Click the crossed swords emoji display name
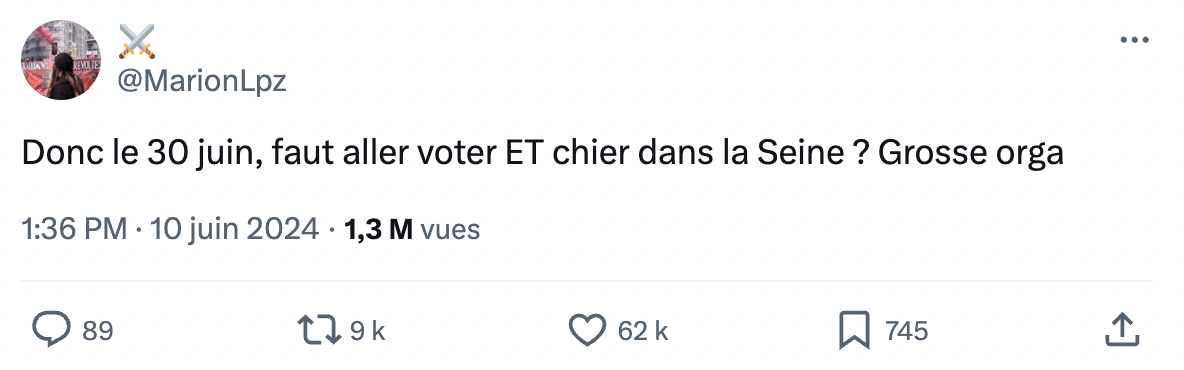The image size is (1184, 370). click(x=137, y=42)
